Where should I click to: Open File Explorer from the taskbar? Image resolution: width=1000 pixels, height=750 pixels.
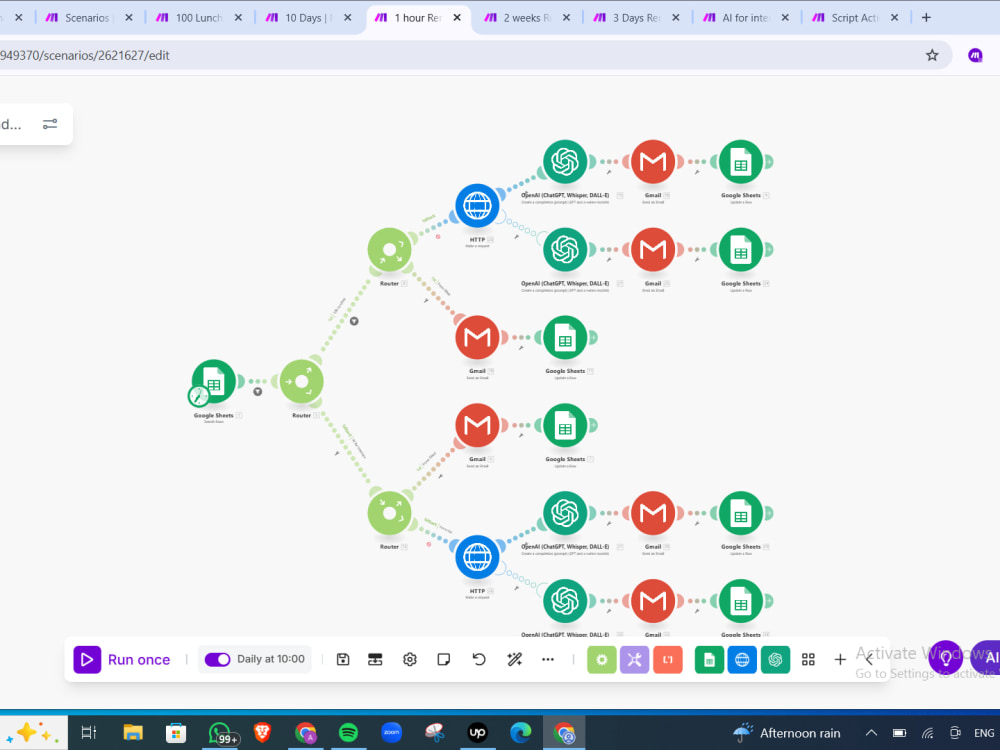point(133,733)
